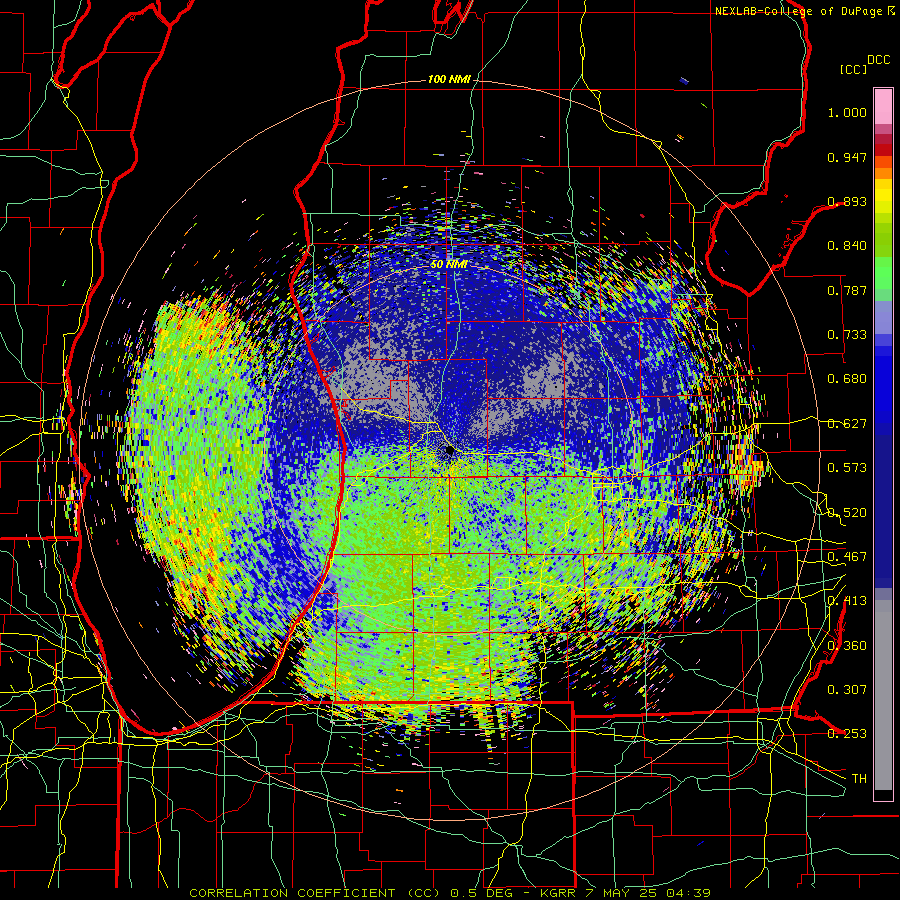This screenshot has height=900, width=900.
Task: Click the 0.840 scale value
Action: pyautogui.click(x=847, y=246)
